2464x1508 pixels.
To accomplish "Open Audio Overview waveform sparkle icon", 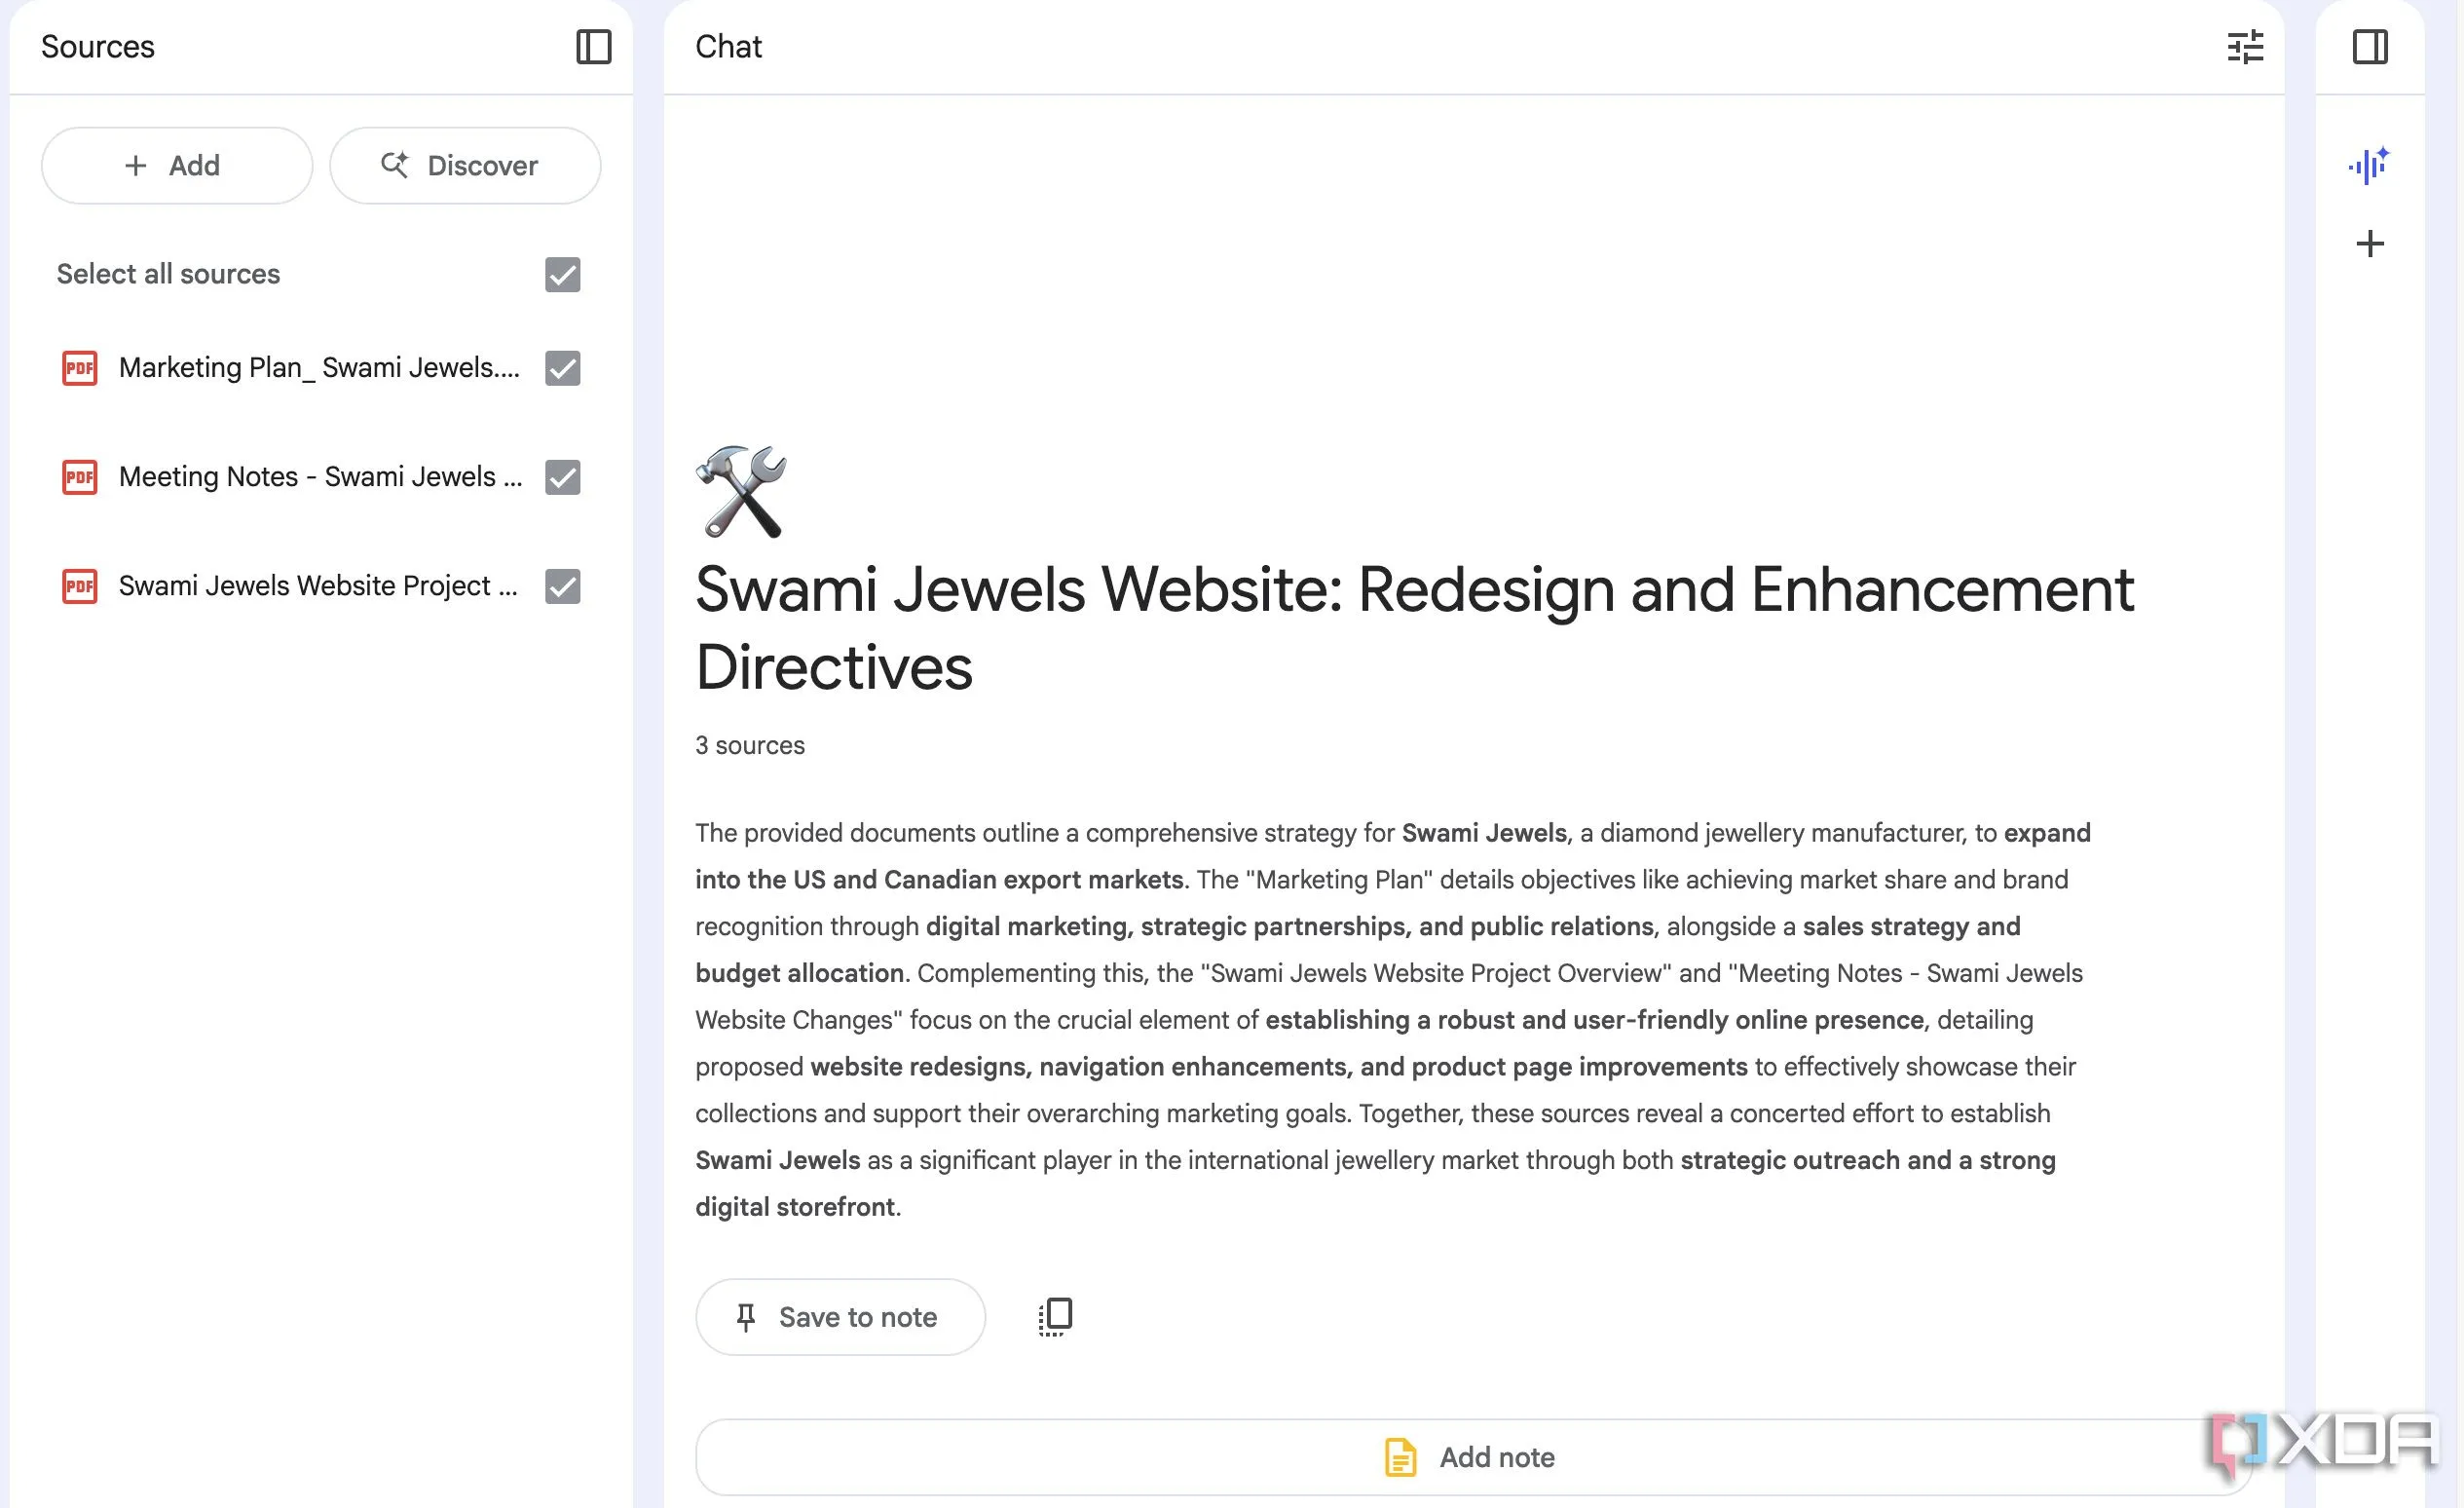I will tap(2369, 165).
